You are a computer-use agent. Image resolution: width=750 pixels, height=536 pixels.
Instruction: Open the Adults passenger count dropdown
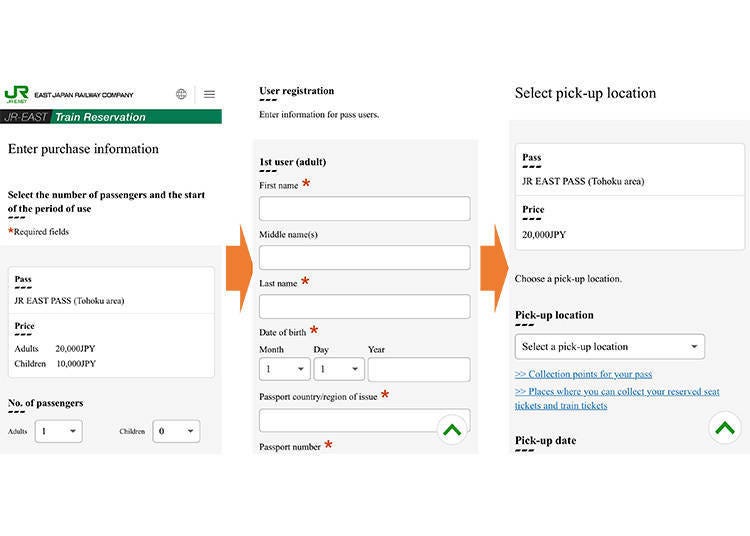[58, 431]
